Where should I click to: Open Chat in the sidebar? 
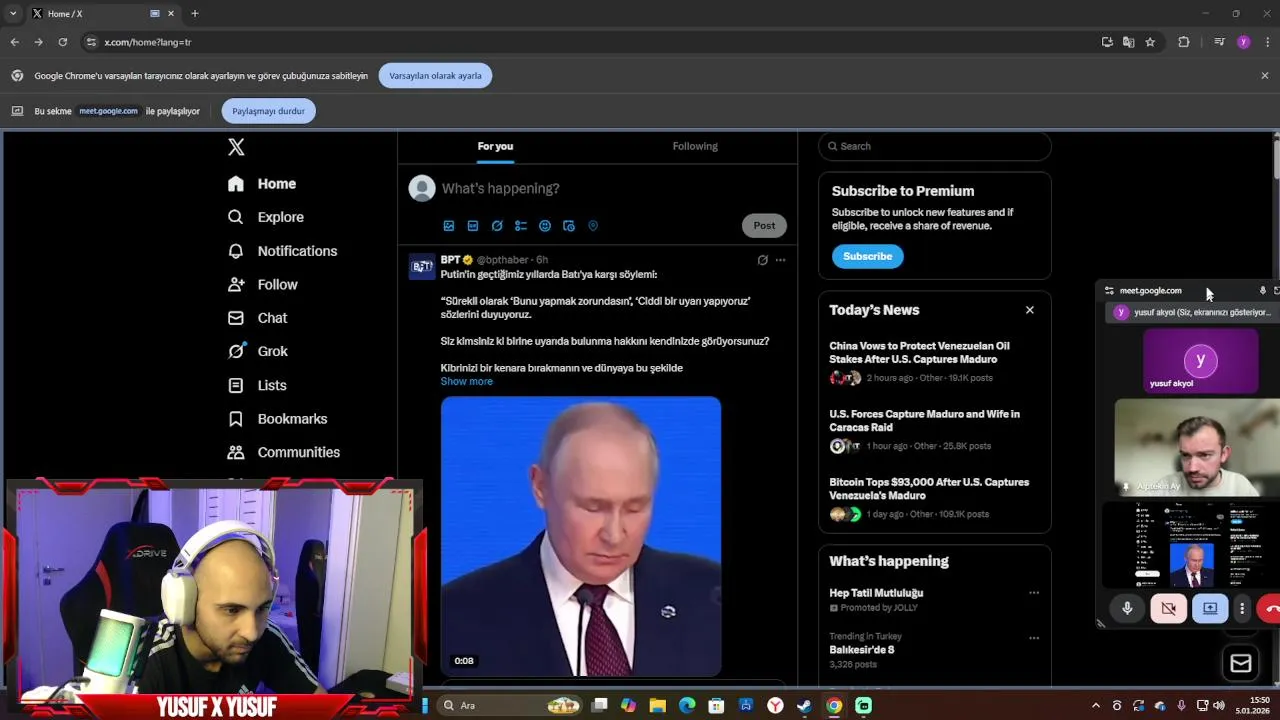[x=257, y=318]
